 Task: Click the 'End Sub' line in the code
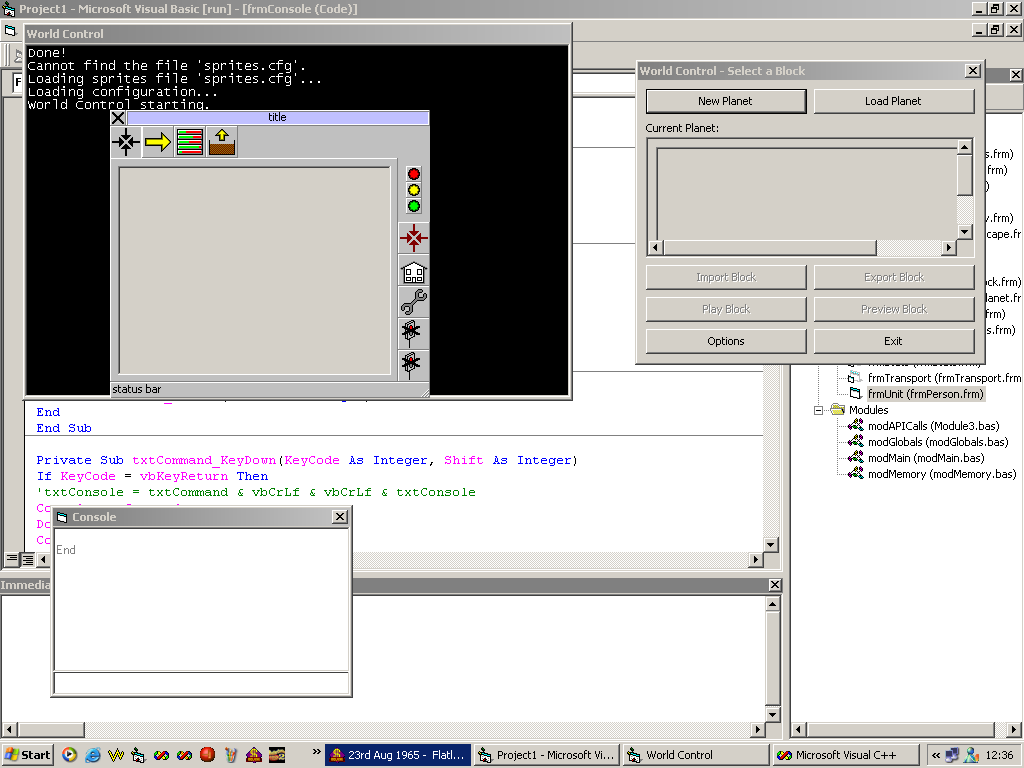pyautogui.click(x=64, y=428)
